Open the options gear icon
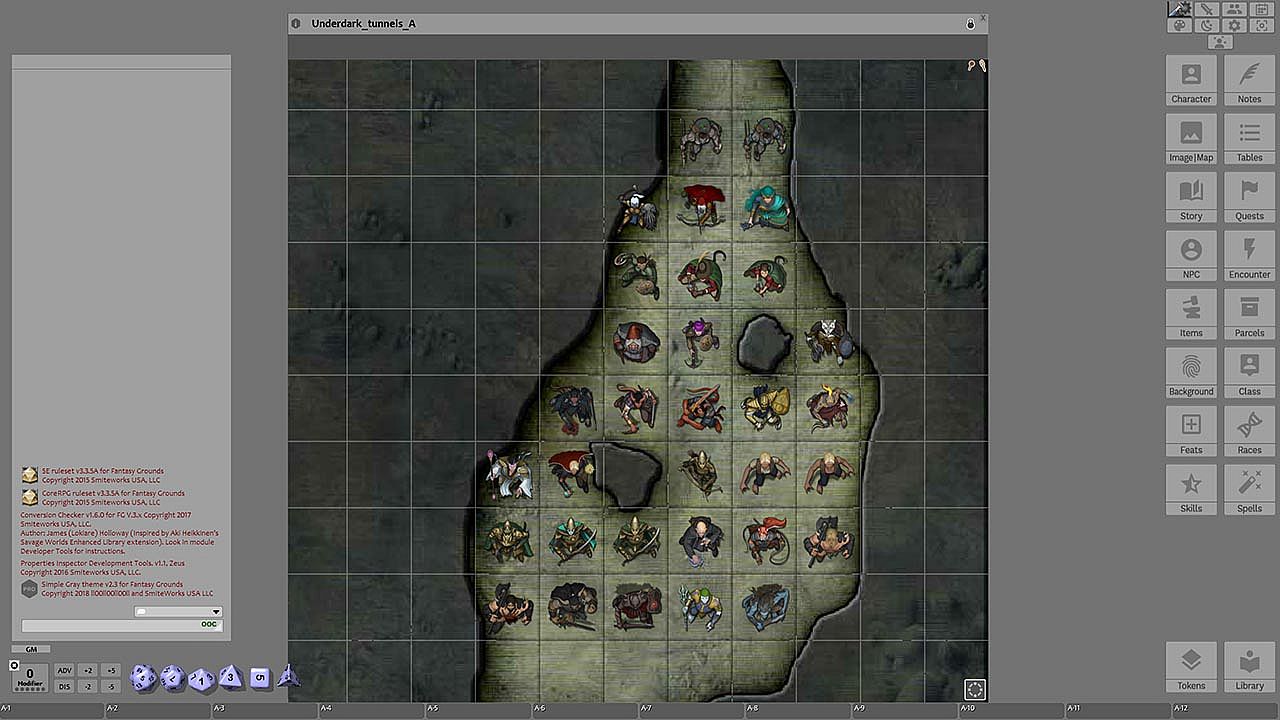Viewport: 1280px width, 720px height. pos(1234,25)
